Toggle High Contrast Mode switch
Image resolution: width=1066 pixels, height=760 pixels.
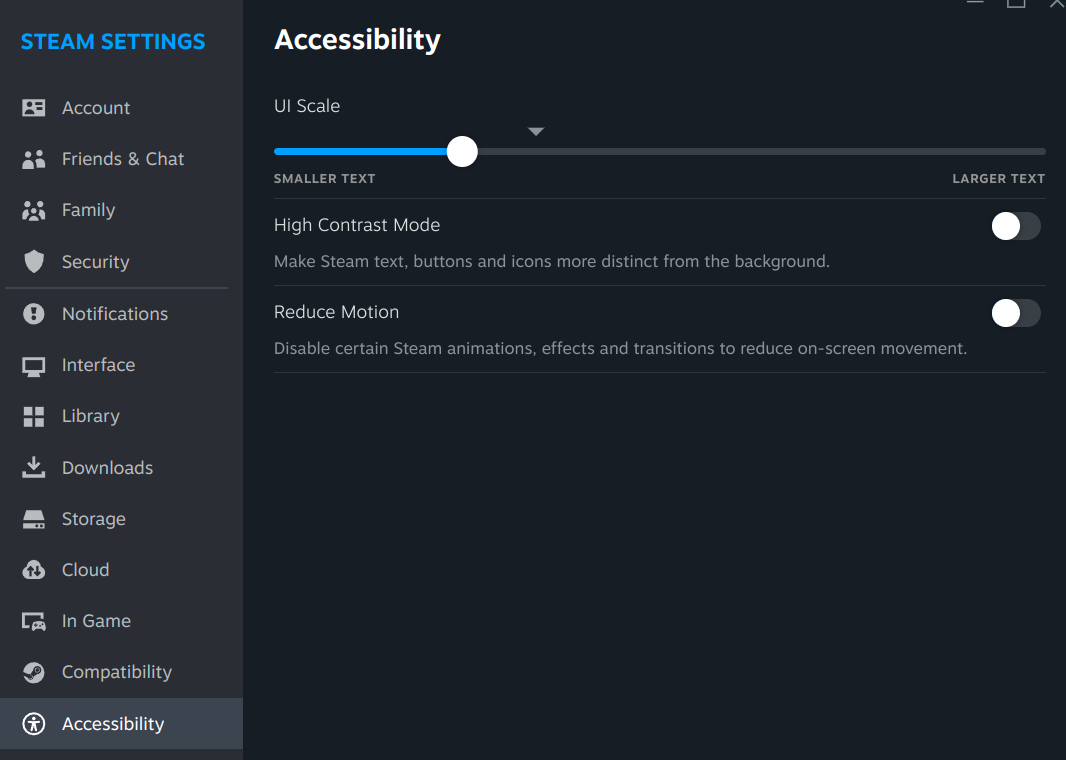click(x=1016, y=226)
